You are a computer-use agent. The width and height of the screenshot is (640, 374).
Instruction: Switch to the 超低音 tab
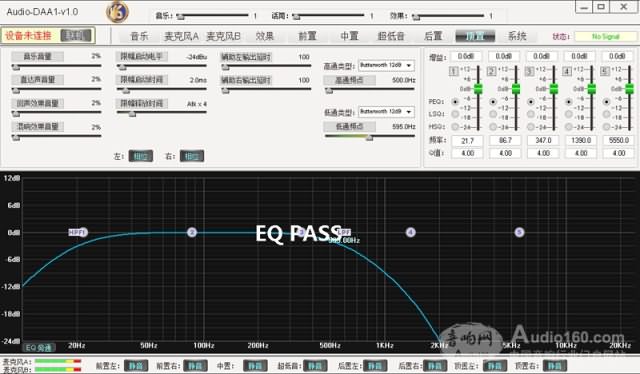tap(391, 36)
